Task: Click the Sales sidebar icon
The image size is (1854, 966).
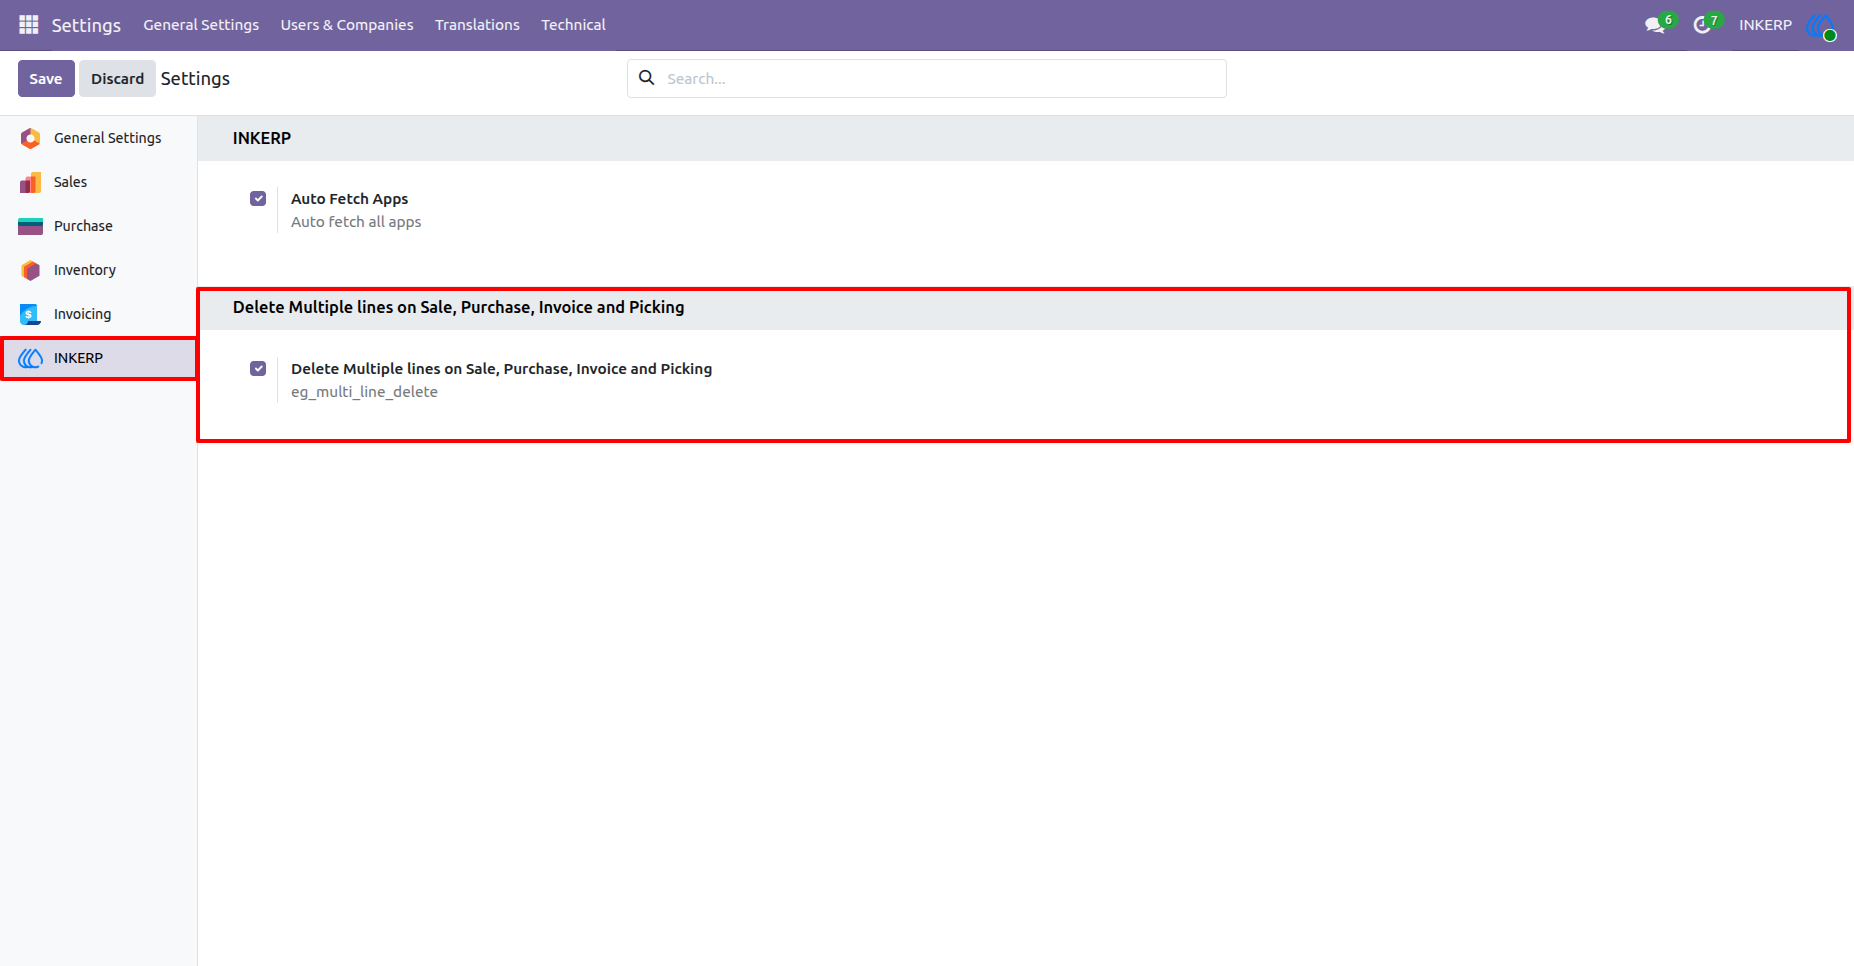Action: click(30, 182)
